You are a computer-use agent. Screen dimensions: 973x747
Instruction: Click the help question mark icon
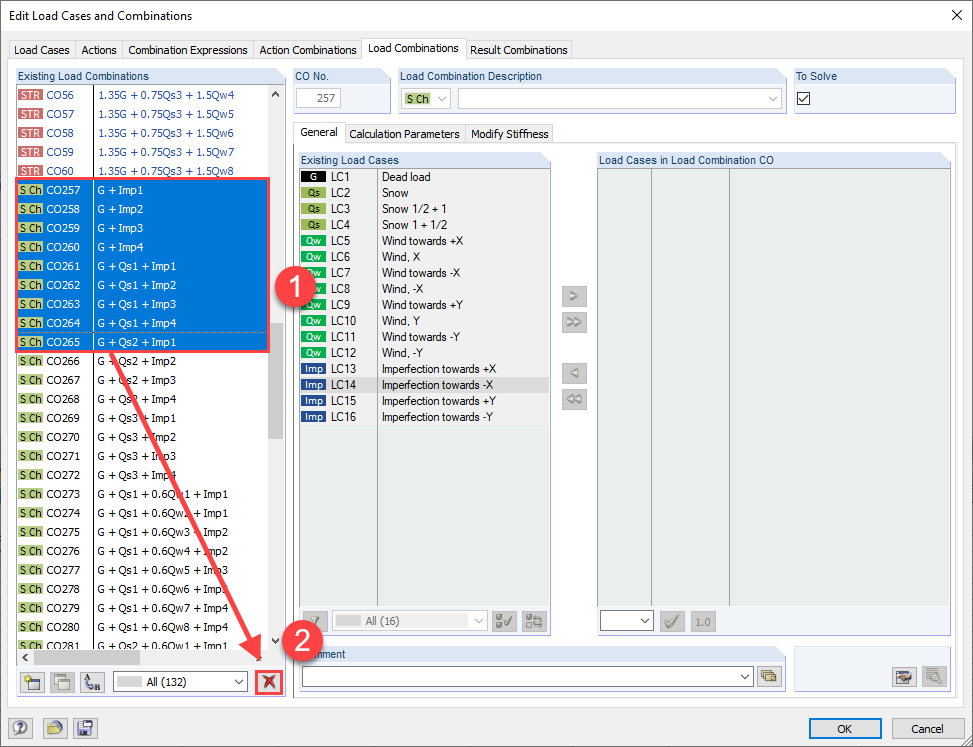[20, 728]
